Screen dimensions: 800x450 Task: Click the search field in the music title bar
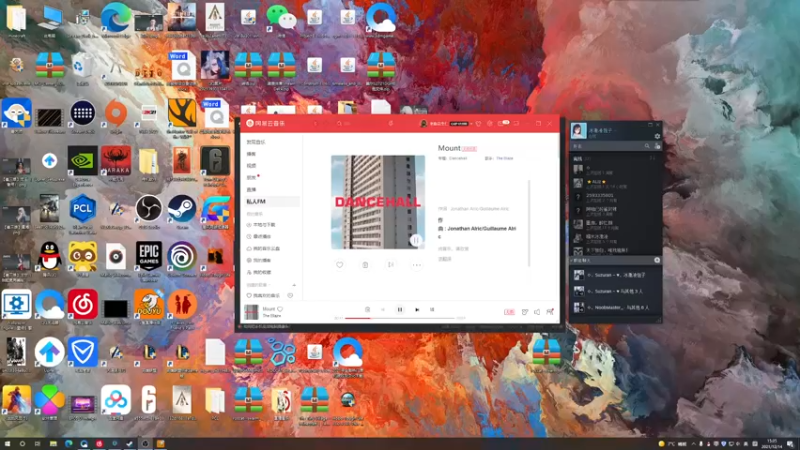tap(357, 123)
